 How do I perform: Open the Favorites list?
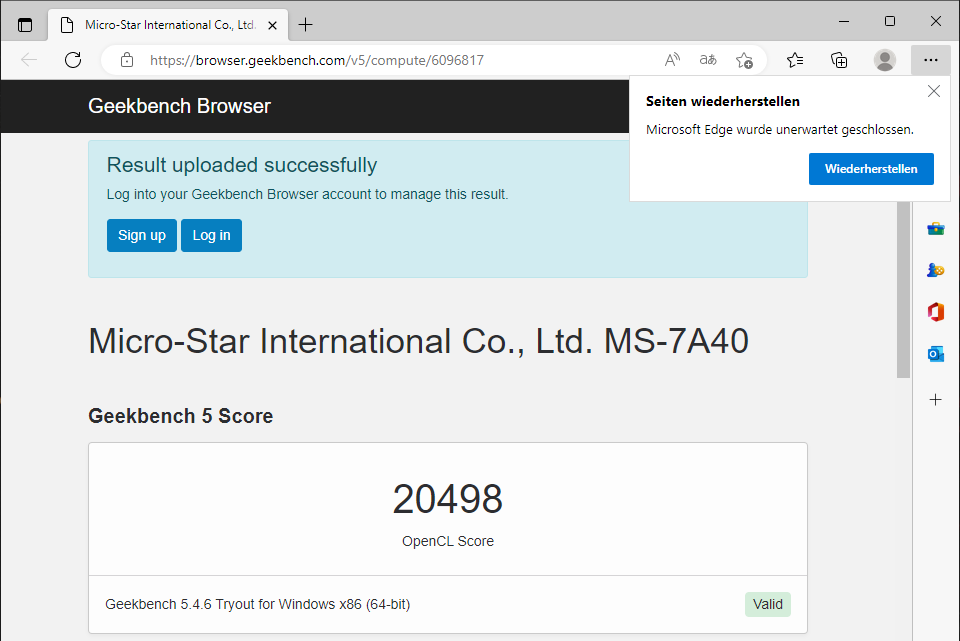click(x=795, y=60)
